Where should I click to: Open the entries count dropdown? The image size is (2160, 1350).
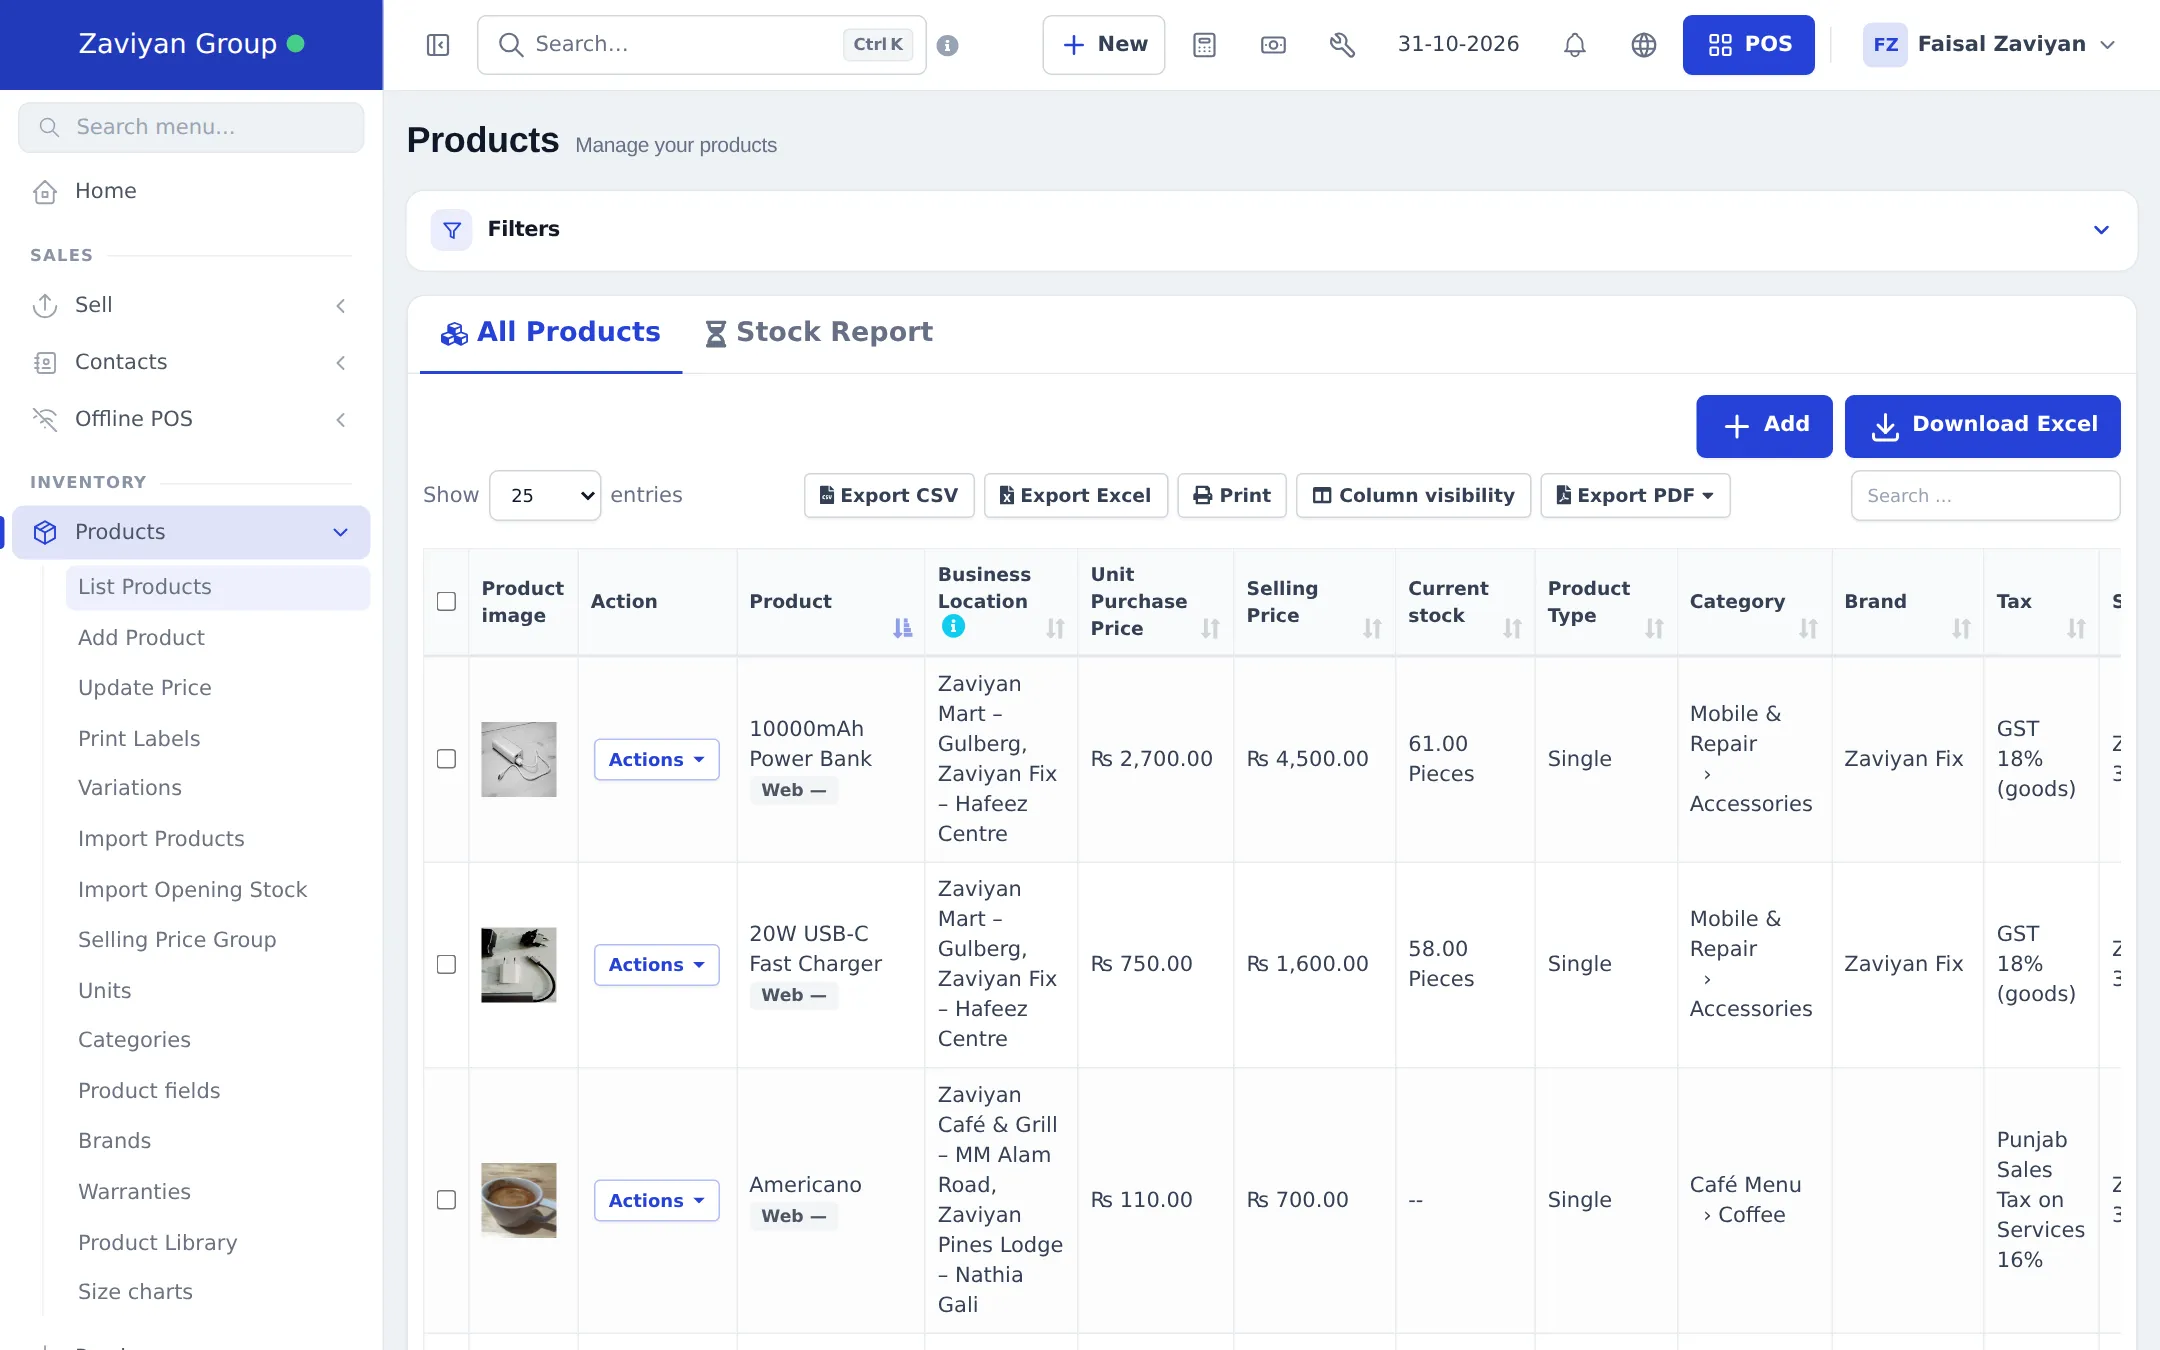click(545, 495)
